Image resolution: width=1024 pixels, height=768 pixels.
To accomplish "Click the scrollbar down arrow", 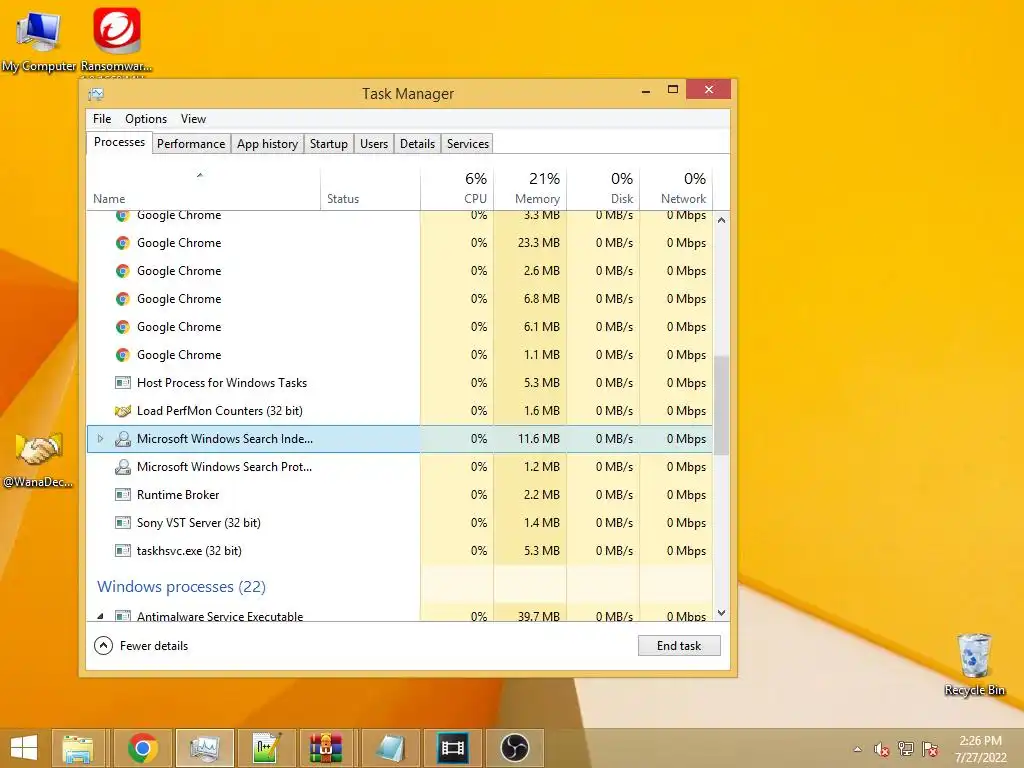I will coord(721,613).
